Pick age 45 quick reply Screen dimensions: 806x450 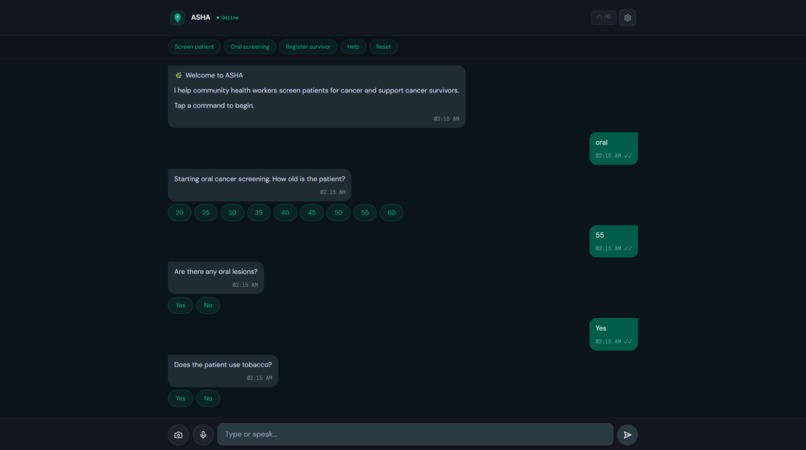312,213
